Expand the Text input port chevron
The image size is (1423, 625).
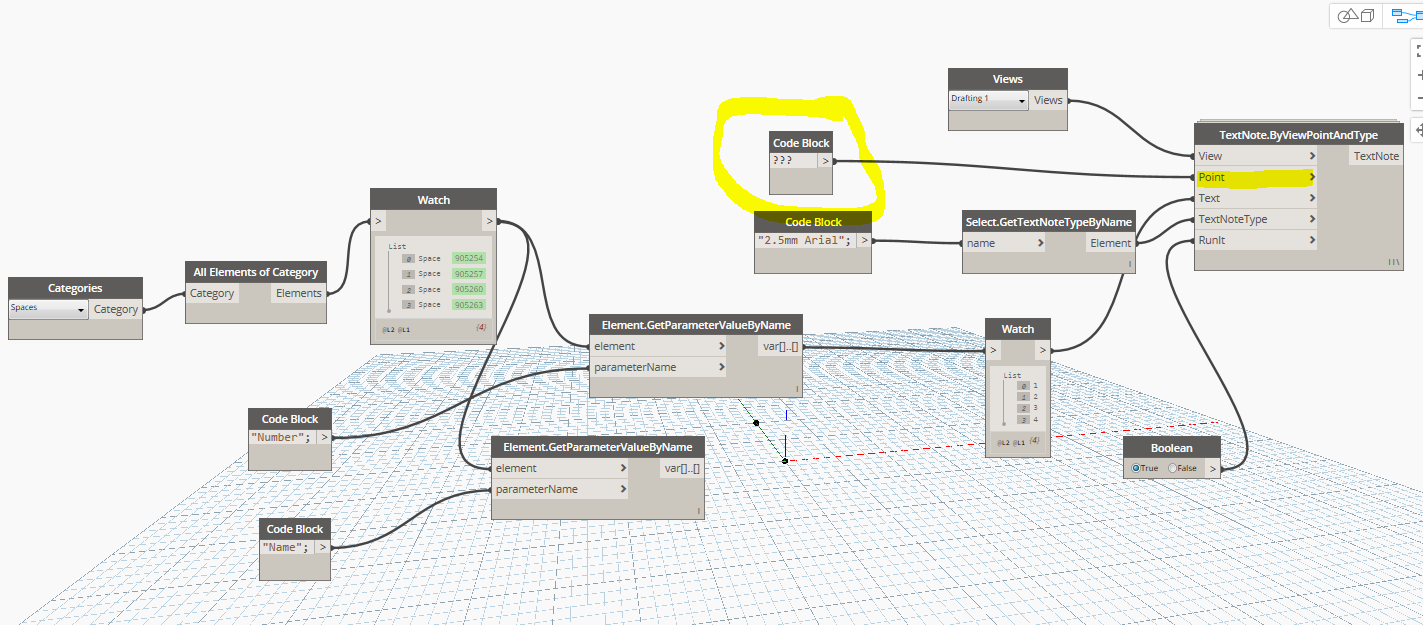point(1311,198)
